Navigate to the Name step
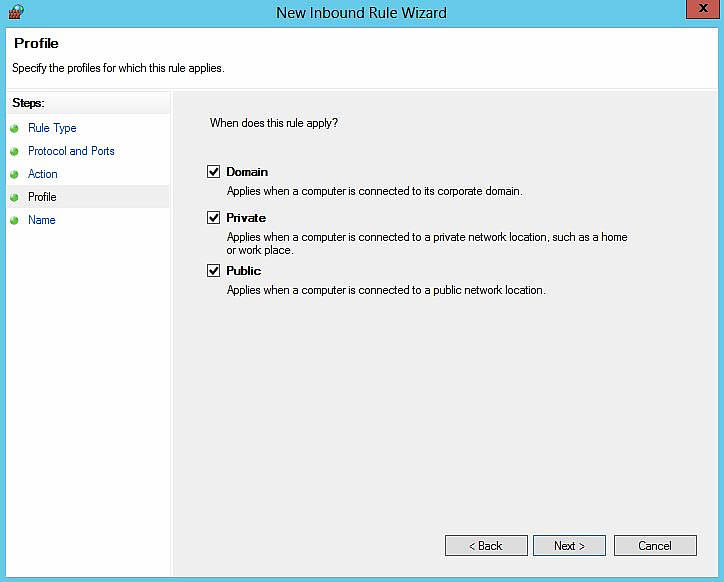The width and height of the screenshot is (724, 582). tap(42, 220)
